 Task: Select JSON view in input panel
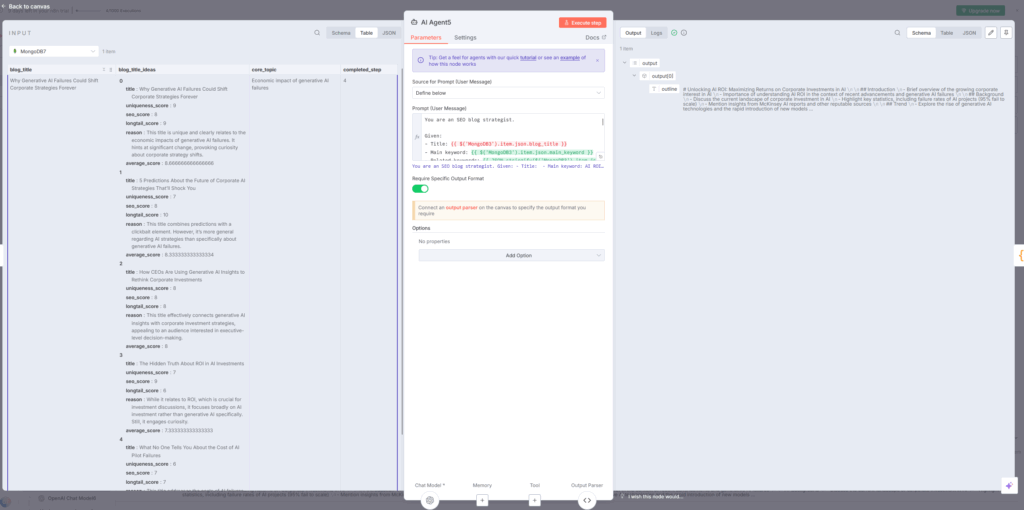pos(389,33)
